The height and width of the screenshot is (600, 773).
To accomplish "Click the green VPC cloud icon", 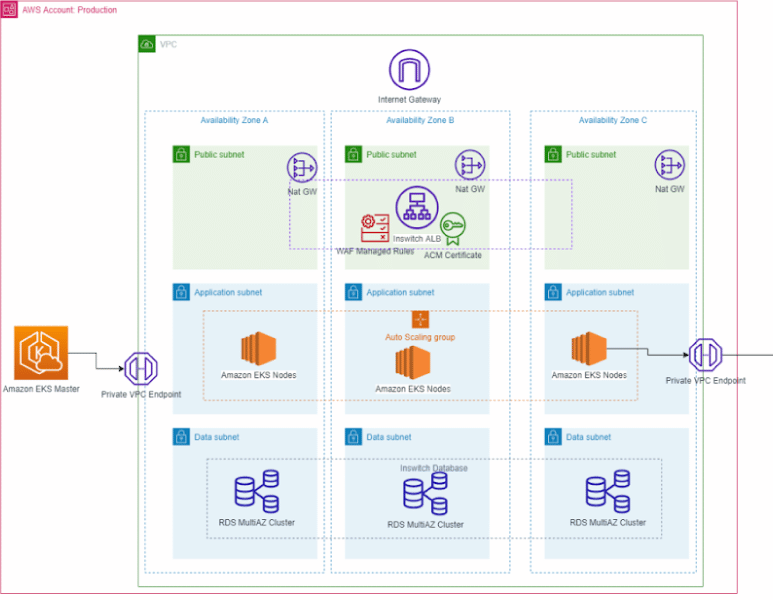I will 146,44.
